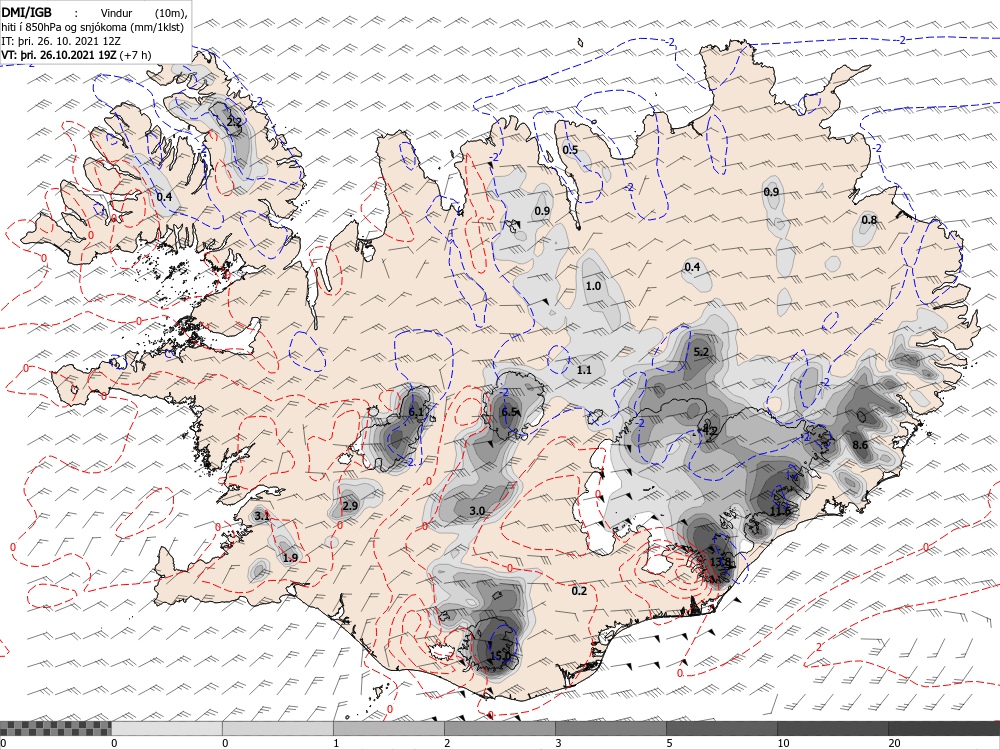
Task: Click legend swatch between 1 and 2
Action: 389,728
